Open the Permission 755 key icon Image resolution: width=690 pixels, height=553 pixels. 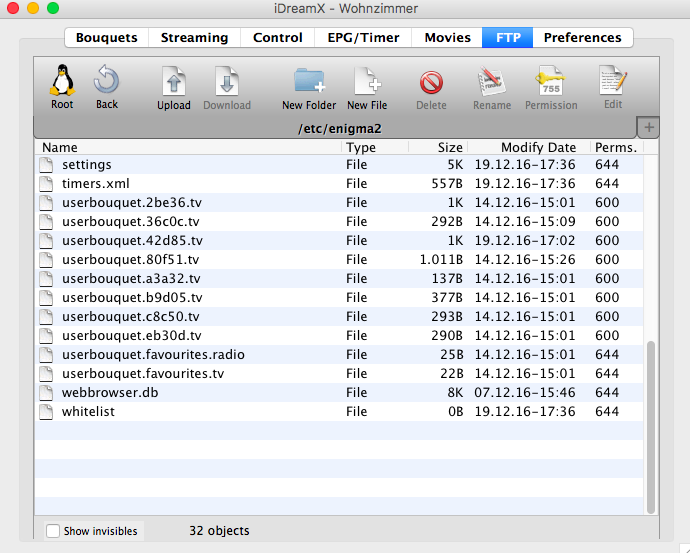pyautogui.click(x=551, y=81)
